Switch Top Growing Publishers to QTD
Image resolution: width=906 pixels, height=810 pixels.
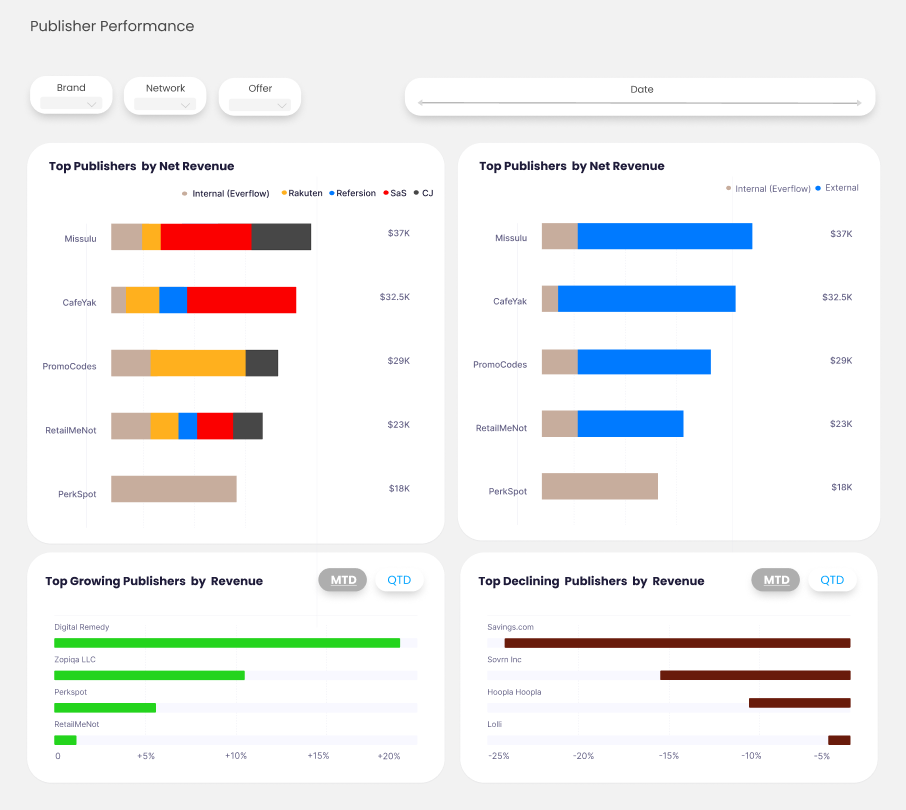[399, 580]
